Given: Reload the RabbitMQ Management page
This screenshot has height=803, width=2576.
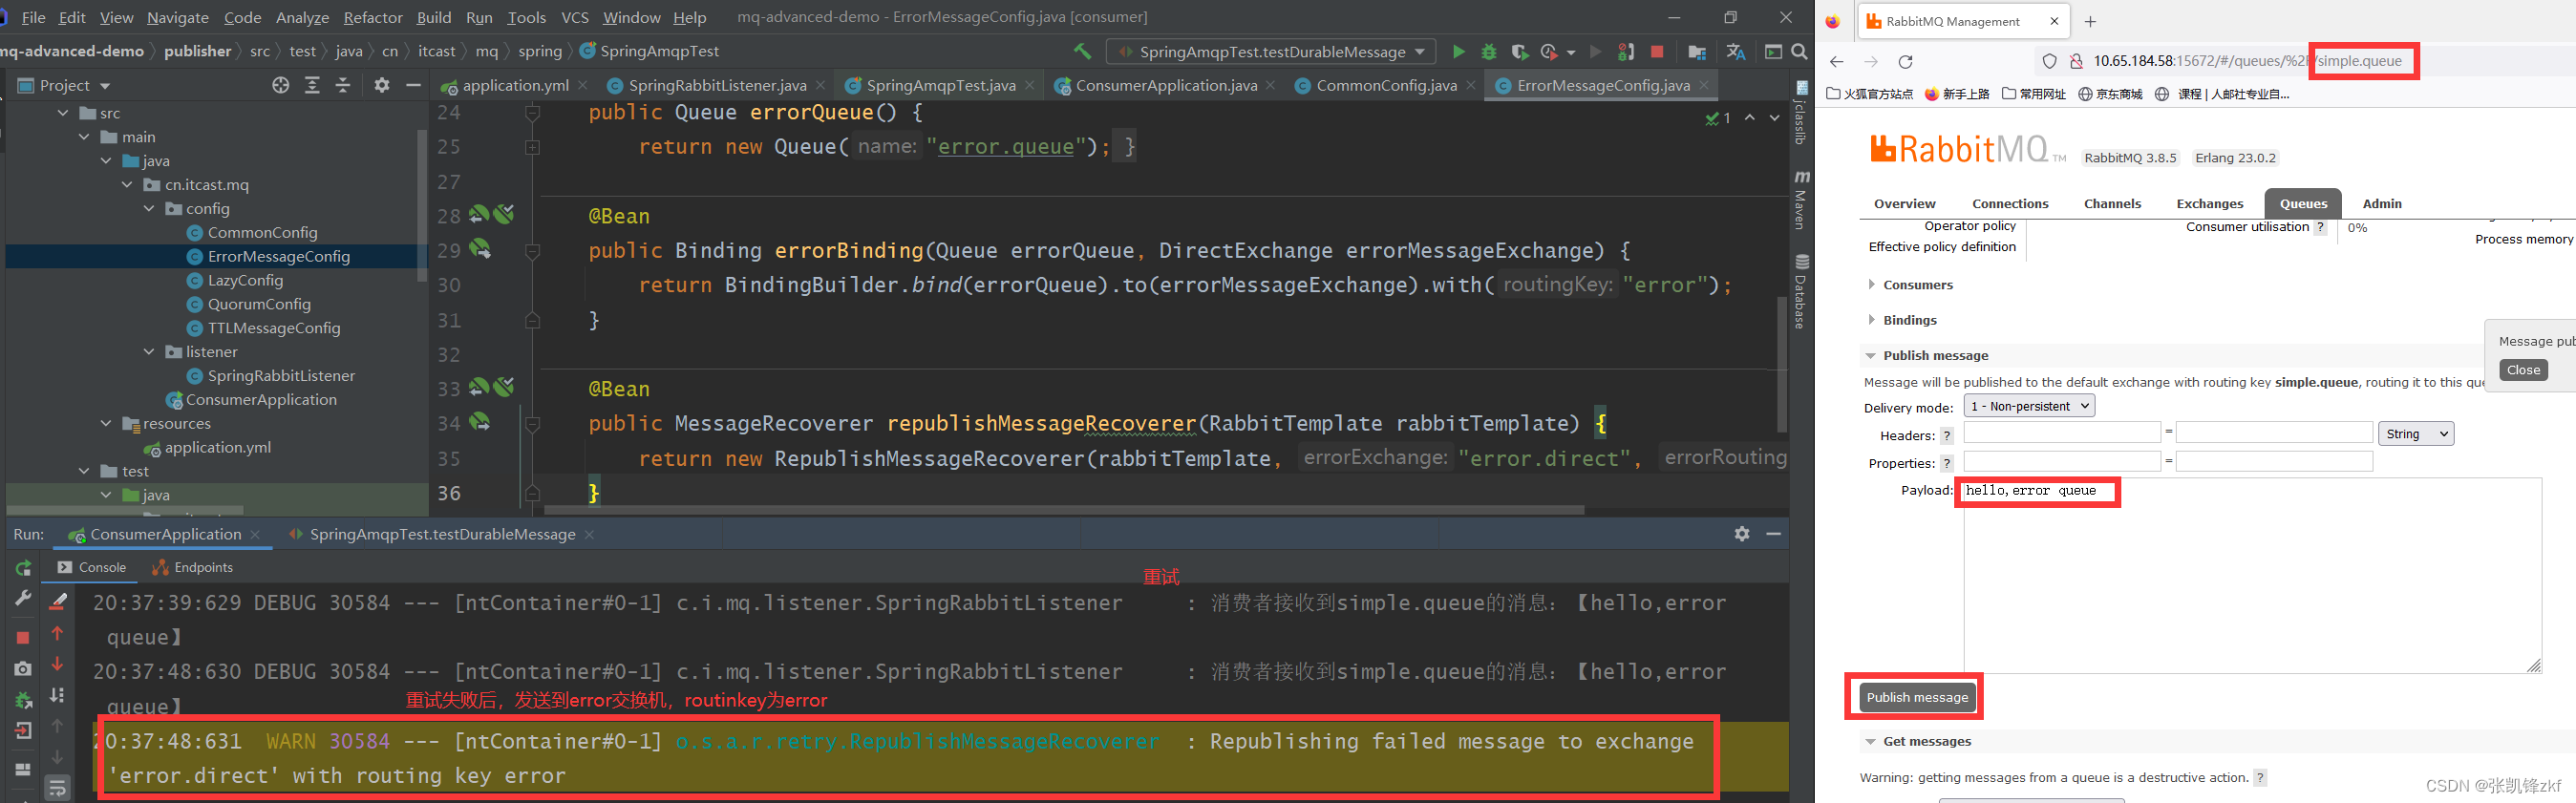Looking at the screenshot, I should point(1905,62).
